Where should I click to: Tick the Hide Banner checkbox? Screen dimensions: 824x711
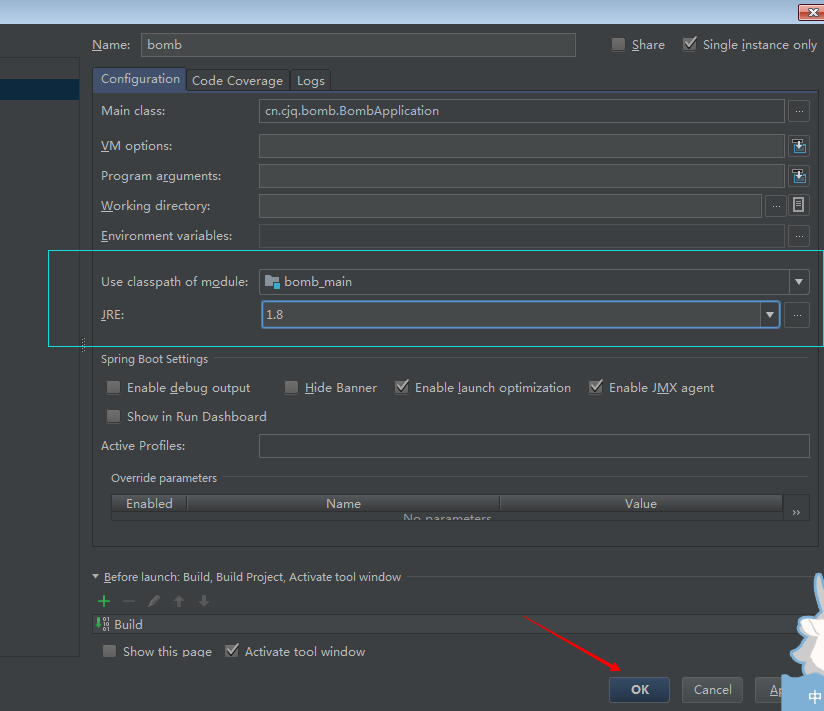click(291, 388)
